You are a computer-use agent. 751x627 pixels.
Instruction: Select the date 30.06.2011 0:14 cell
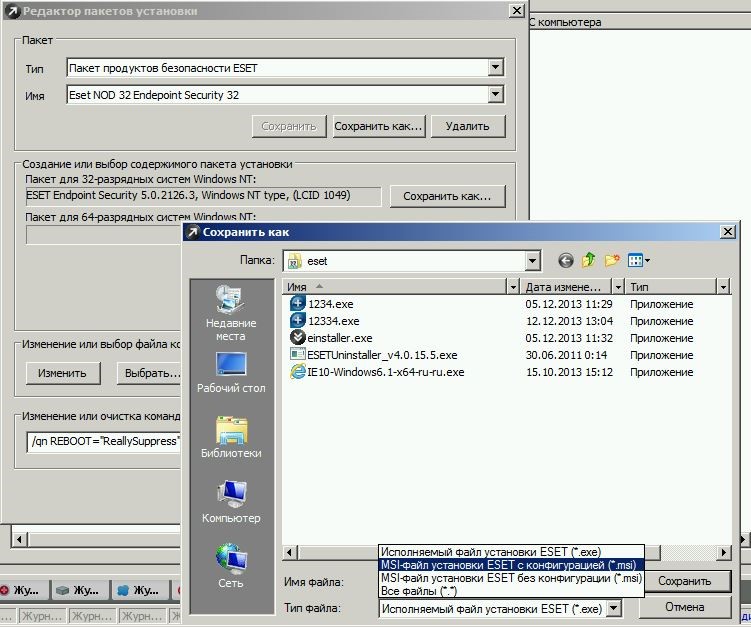click(566, 355)
